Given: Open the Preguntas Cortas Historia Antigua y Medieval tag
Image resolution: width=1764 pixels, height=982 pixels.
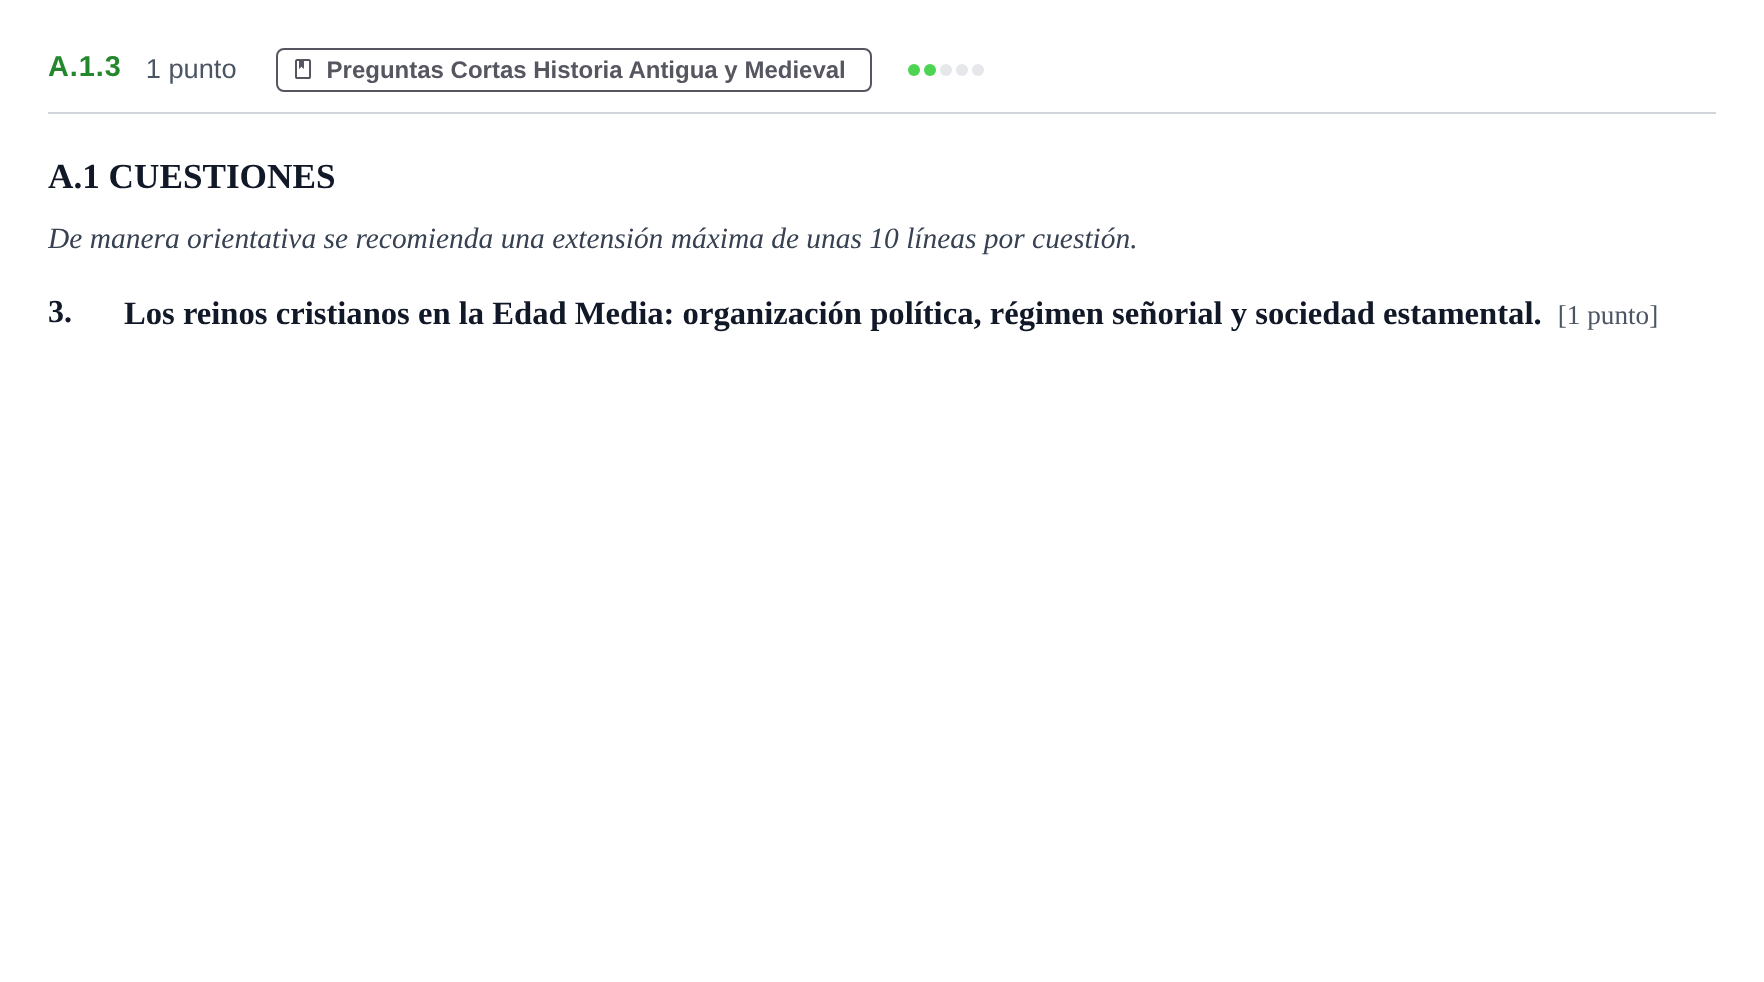Looking at the screenshot, I should point(573,70).
